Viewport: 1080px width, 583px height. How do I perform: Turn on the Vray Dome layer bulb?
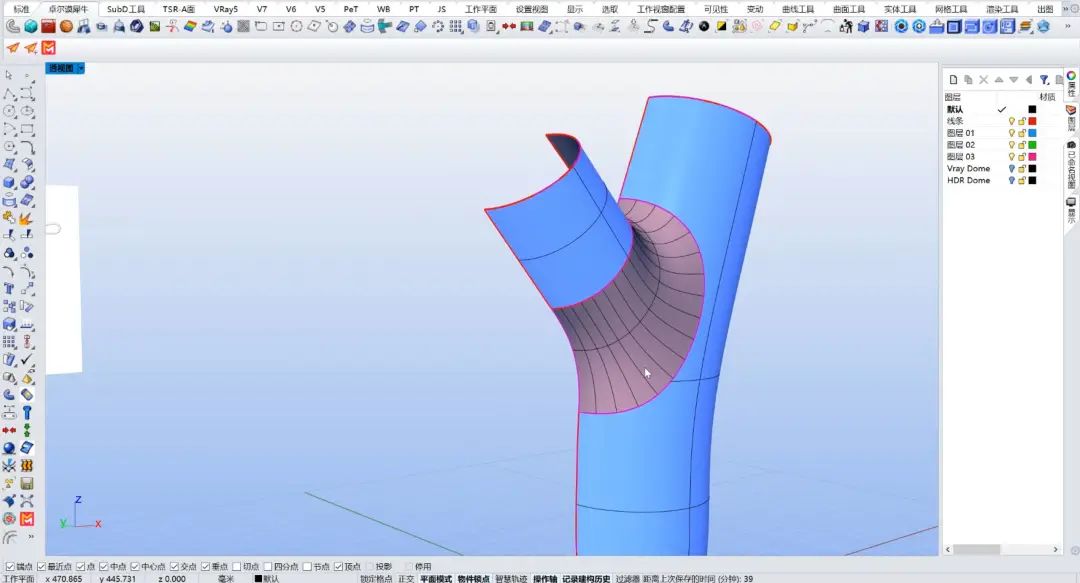point(1011,169)
